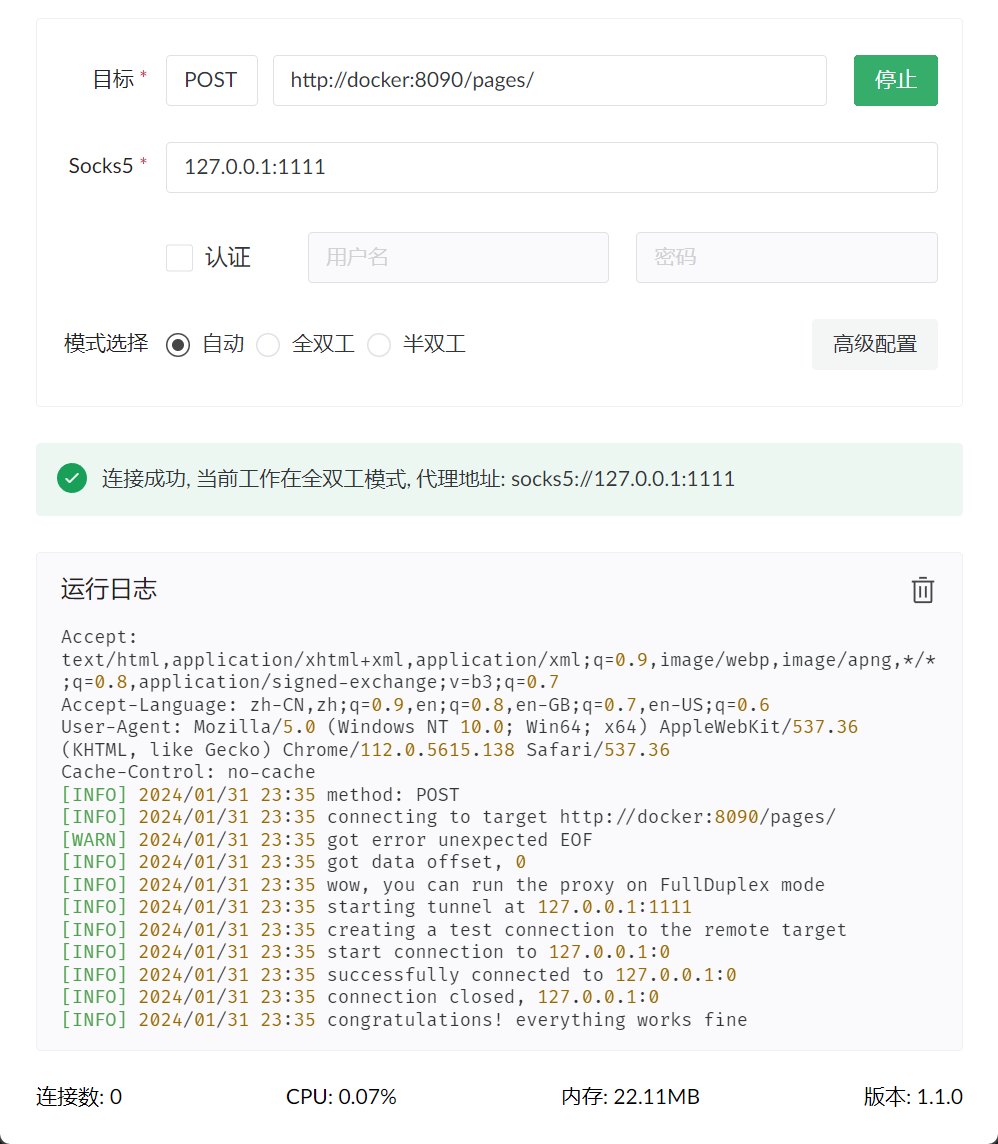Viewport: 998px width, 1144px height.
Task: Open the POST method selector
Action: point(212,80)
